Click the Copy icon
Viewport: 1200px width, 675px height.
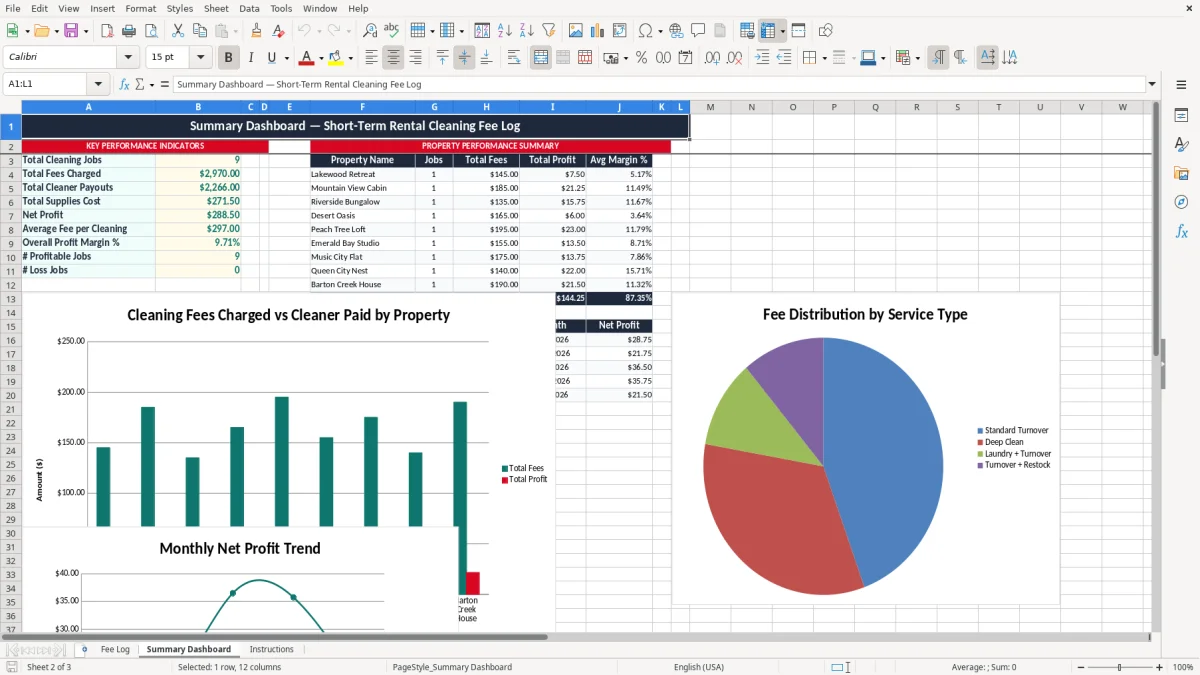click(x=199, y=31)
